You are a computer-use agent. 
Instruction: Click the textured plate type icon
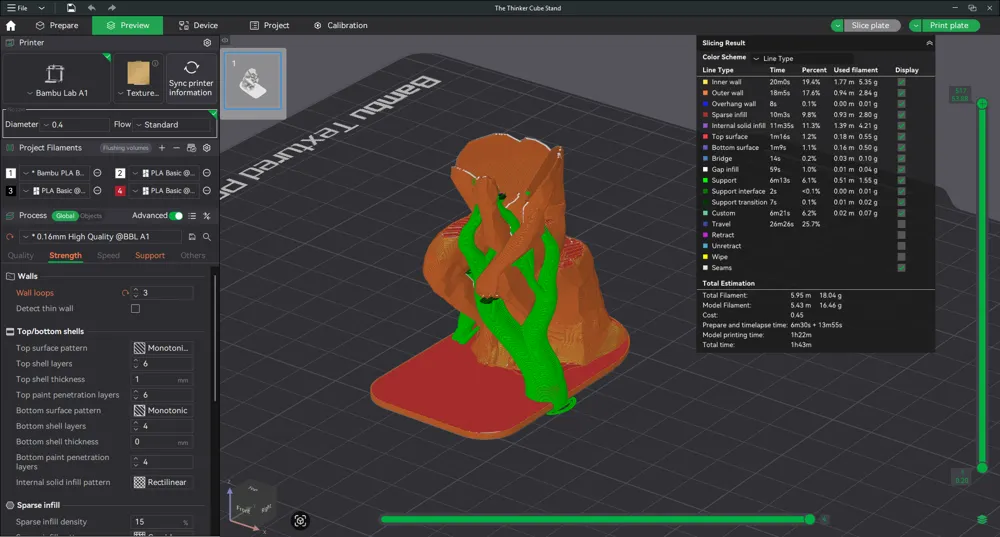pos(138,74)
